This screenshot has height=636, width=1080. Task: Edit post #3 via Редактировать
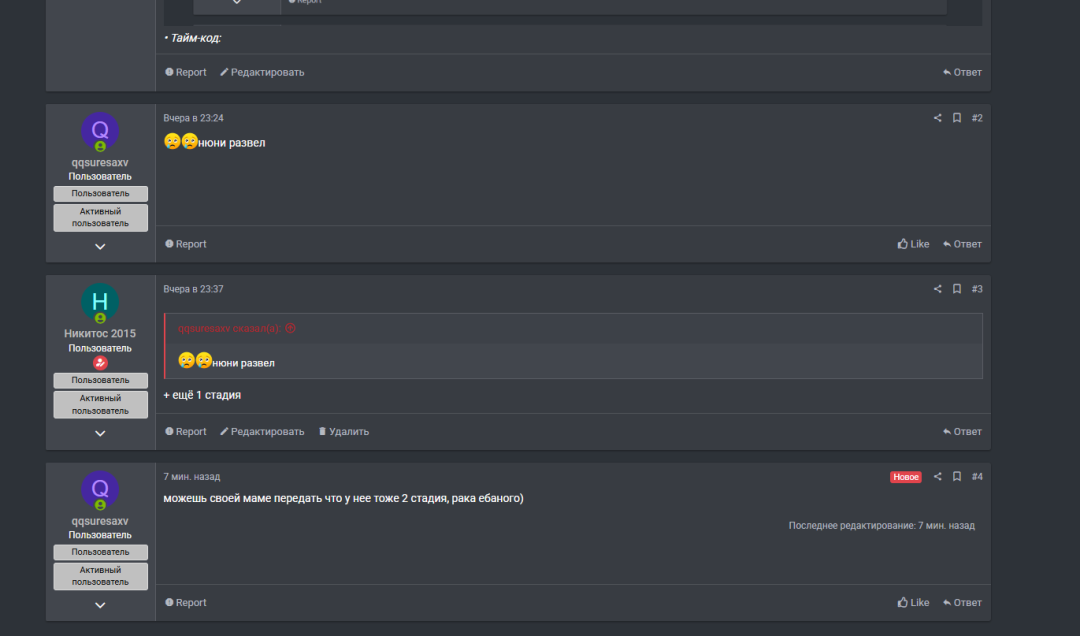[262, 432]
